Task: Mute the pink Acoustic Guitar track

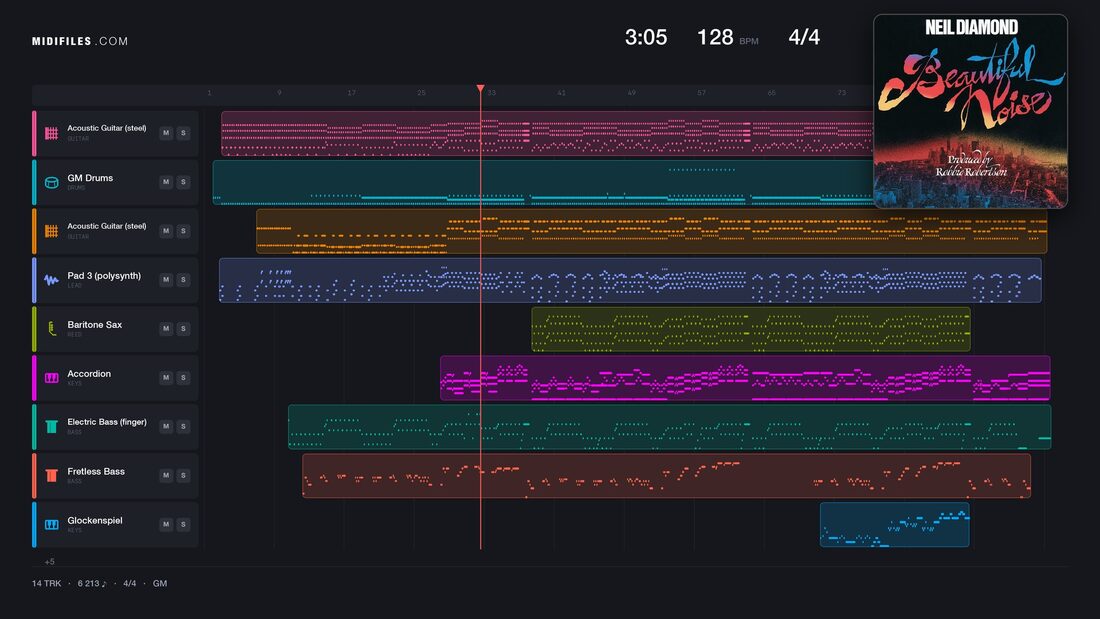Action: click(166, 133)
